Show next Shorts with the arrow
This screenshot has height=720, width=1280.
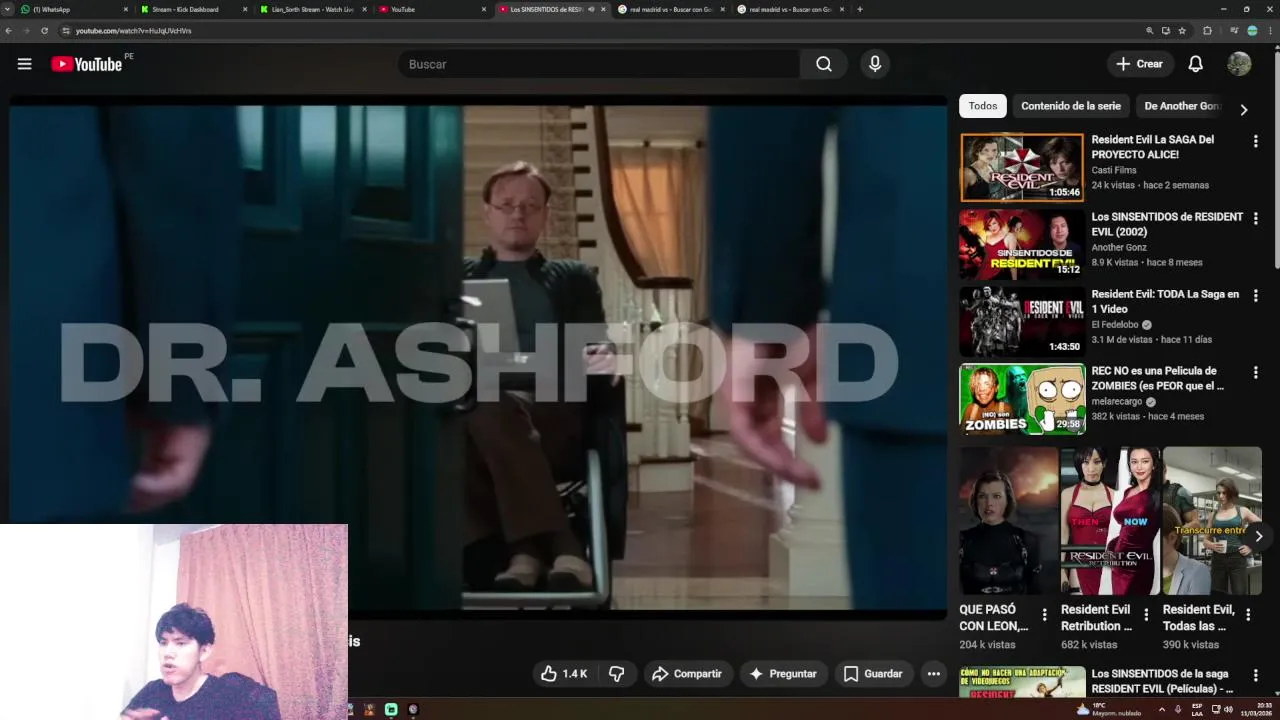[x=1259, y=536]
